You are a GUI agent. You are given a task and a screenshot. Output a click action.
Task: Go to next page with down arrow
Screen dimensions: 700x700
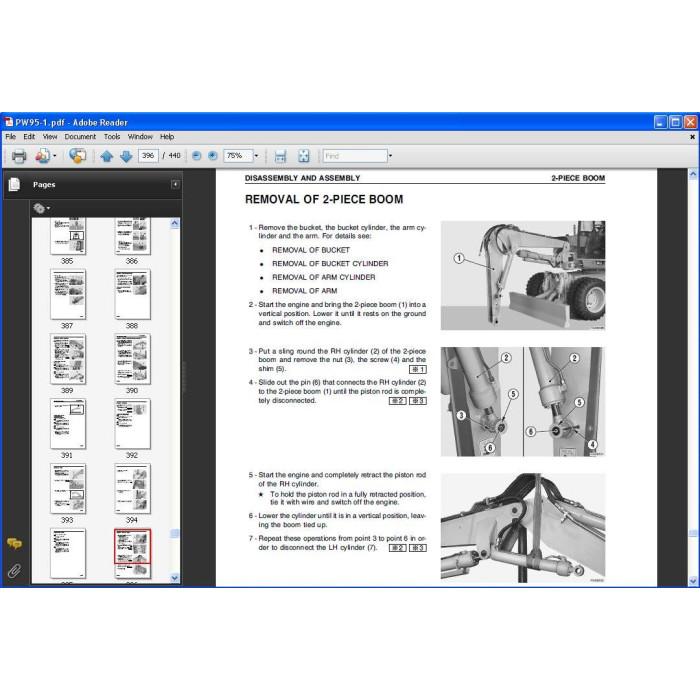point(126,156)
